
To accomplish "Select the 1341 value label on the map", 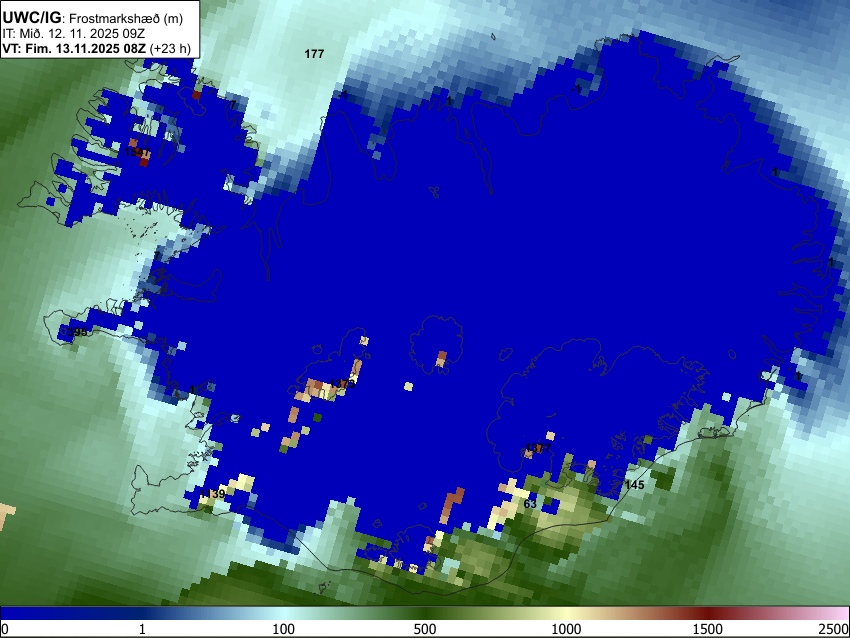I will [x=138, y=152].
